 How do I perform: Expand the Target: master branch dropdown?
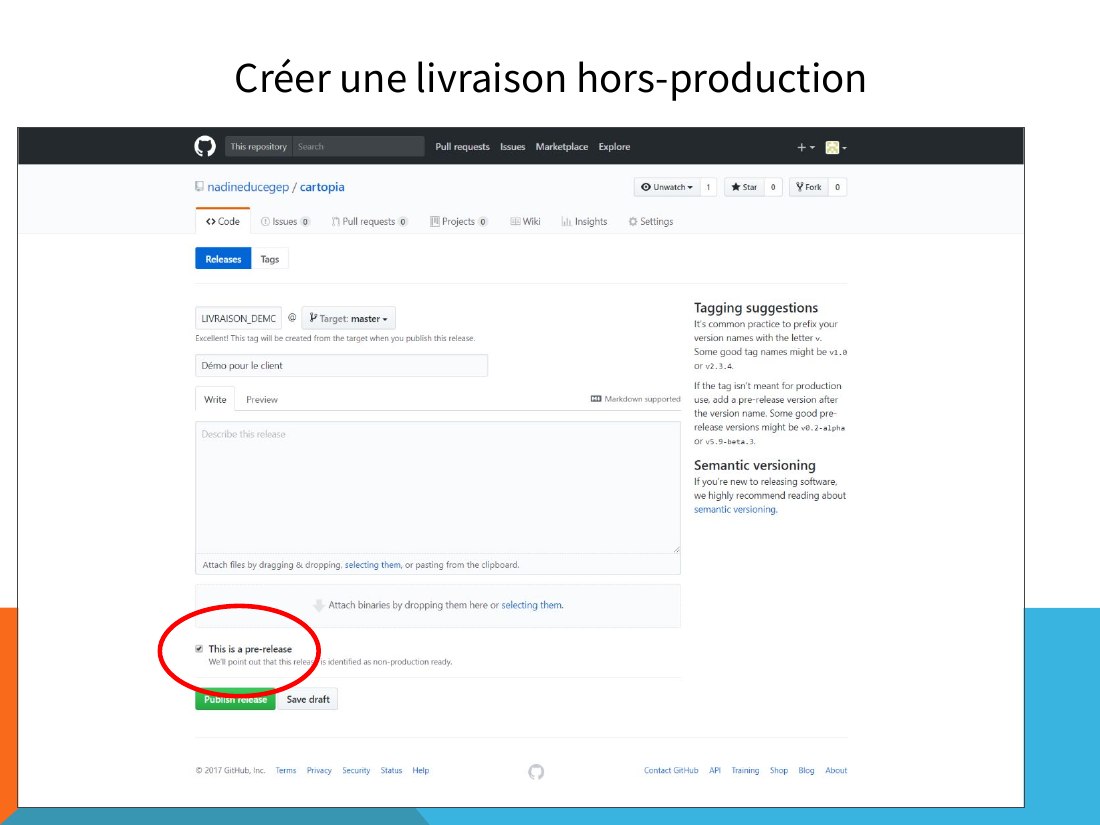pos(349,318)
